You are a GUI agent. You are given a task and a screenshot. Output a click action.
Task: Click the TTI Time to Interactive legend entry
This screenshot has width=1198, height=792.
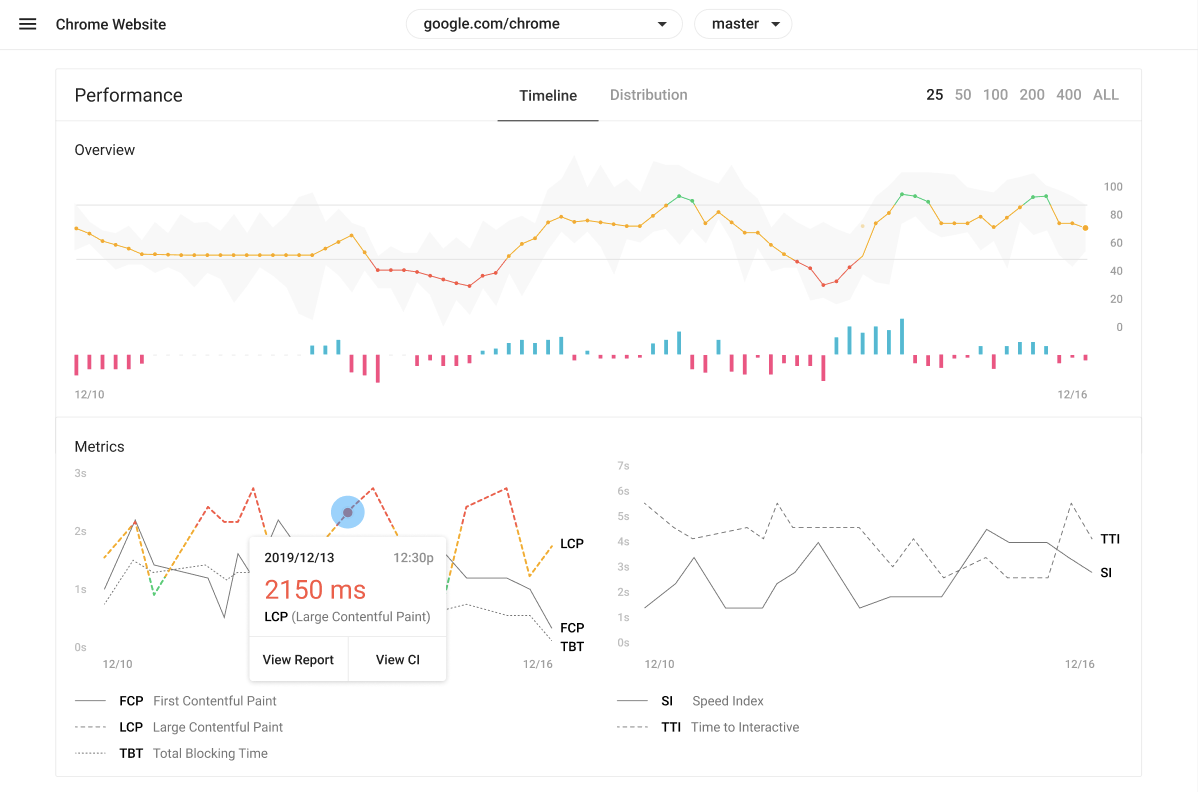pos(707,727)
